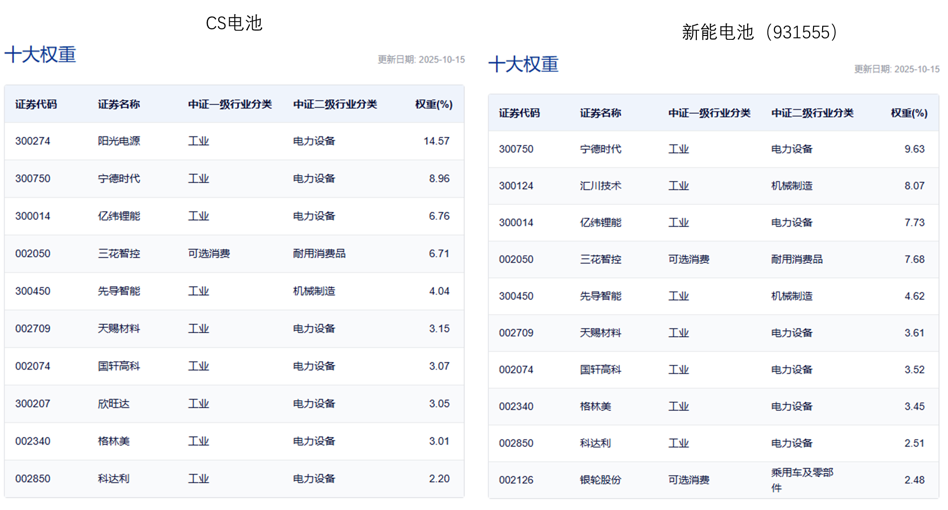This screenshot has width=948, height=510.
Task: Click the stock name 银轮股份
Action: coord(600,480)
